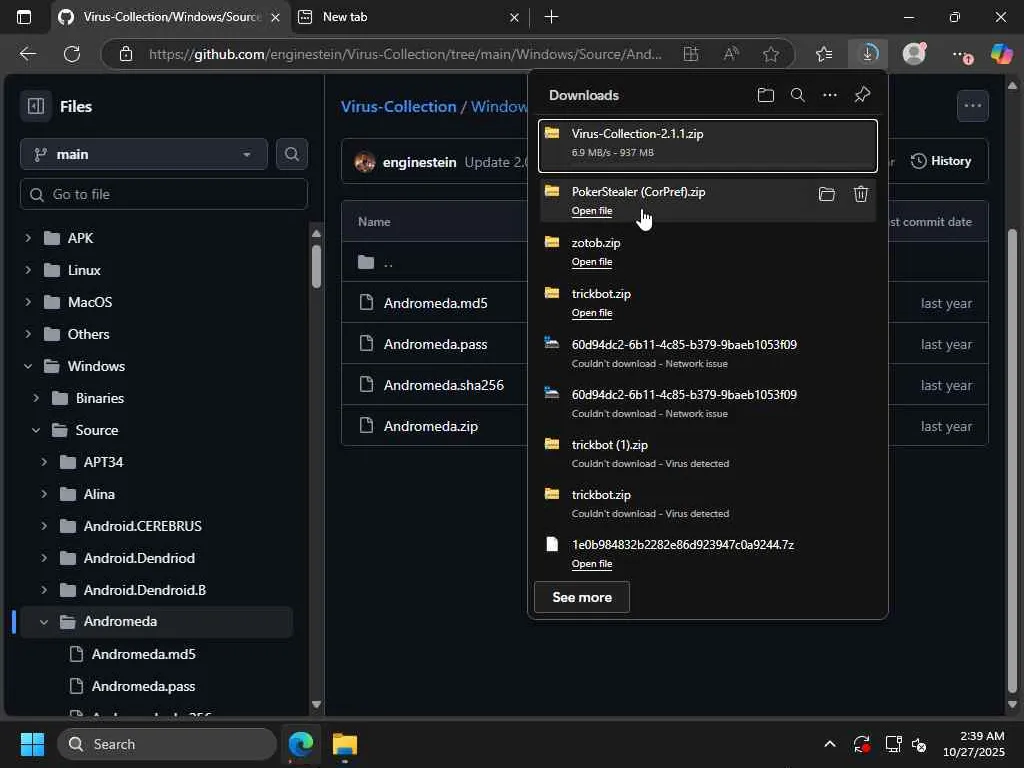Close the New tab tab

pyautogui.click(x=514, y=18)
